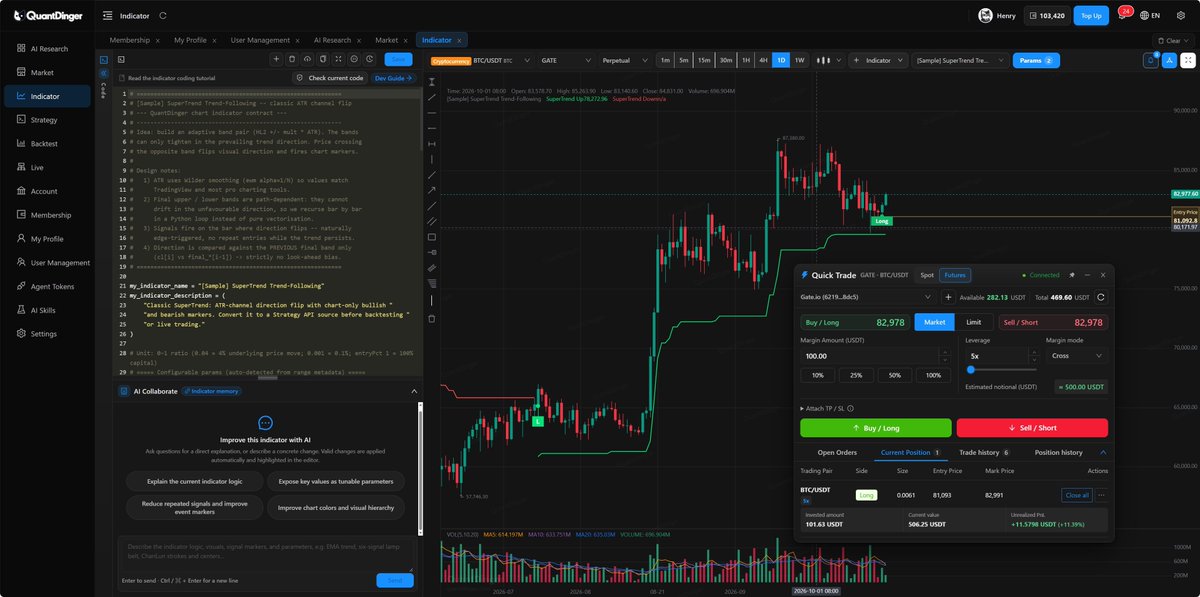1200x597 pixels.
Task: Open the Indicator add dropdown
Action: pyautogui.click(x=878, y=60)
